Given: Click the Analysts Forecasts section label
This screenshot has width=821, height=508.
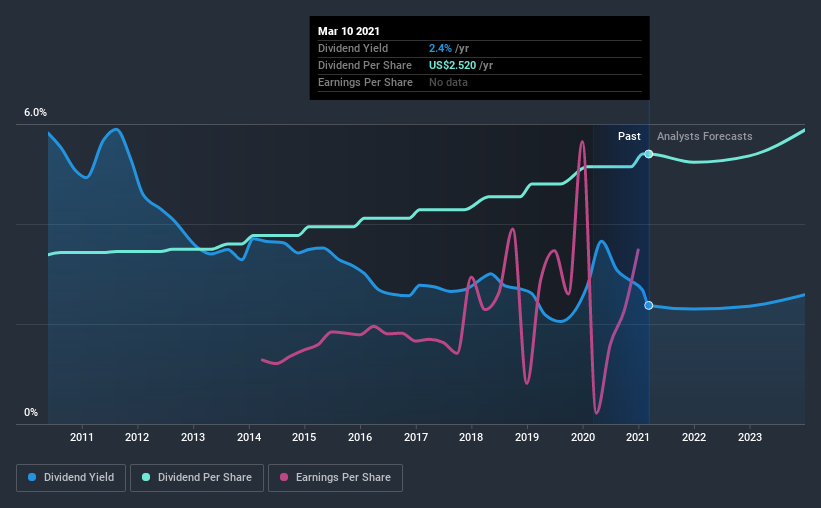Looking at the screenshot, I should tap(704, 136).
